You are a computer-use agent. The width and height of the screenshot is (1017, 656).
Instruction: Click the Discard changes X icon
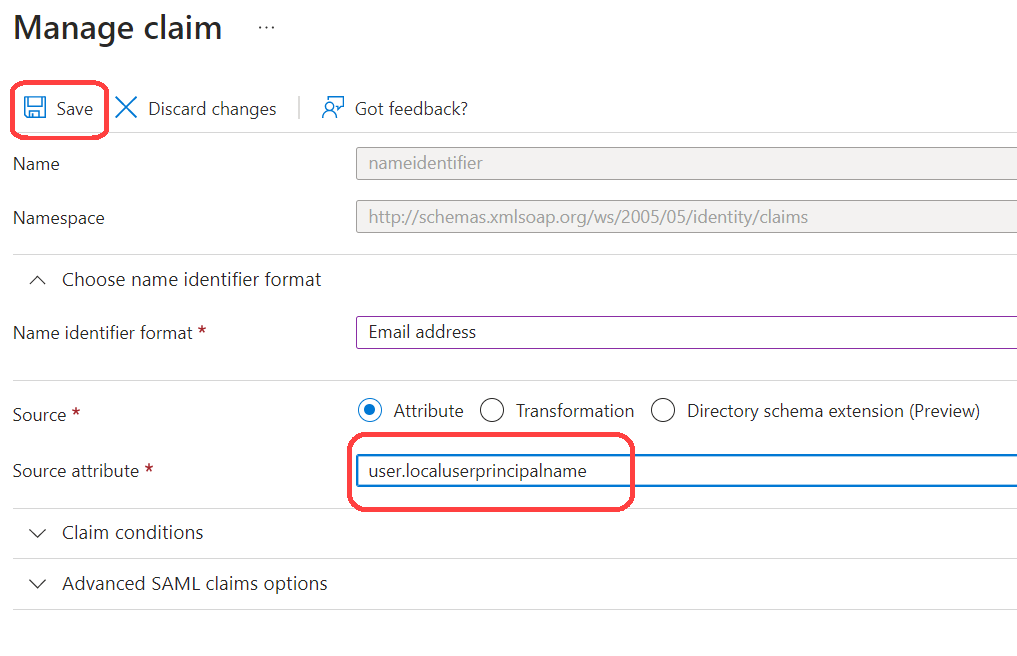pos(127,108)
